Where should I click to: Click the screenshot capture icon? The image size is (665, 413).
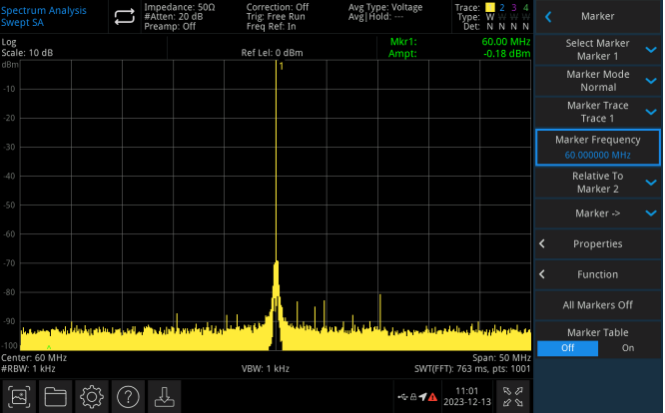point(21,396)
